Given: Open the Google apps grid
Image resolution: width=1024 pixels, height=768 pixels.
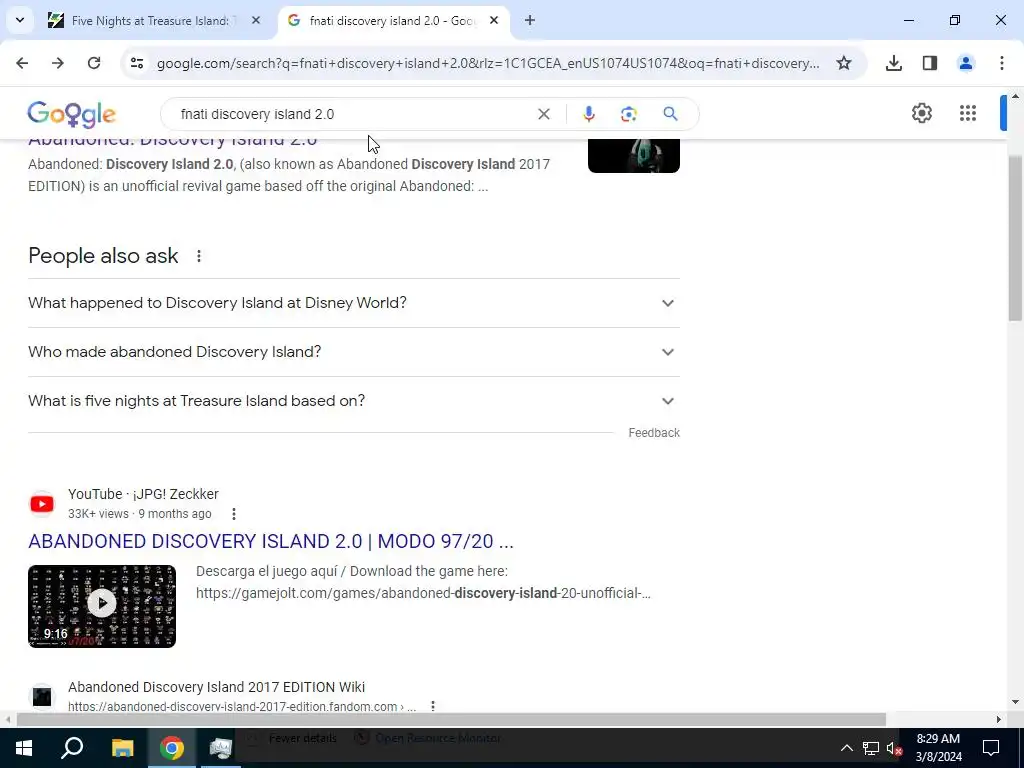Looking at the screenshot, I should 968,113.
